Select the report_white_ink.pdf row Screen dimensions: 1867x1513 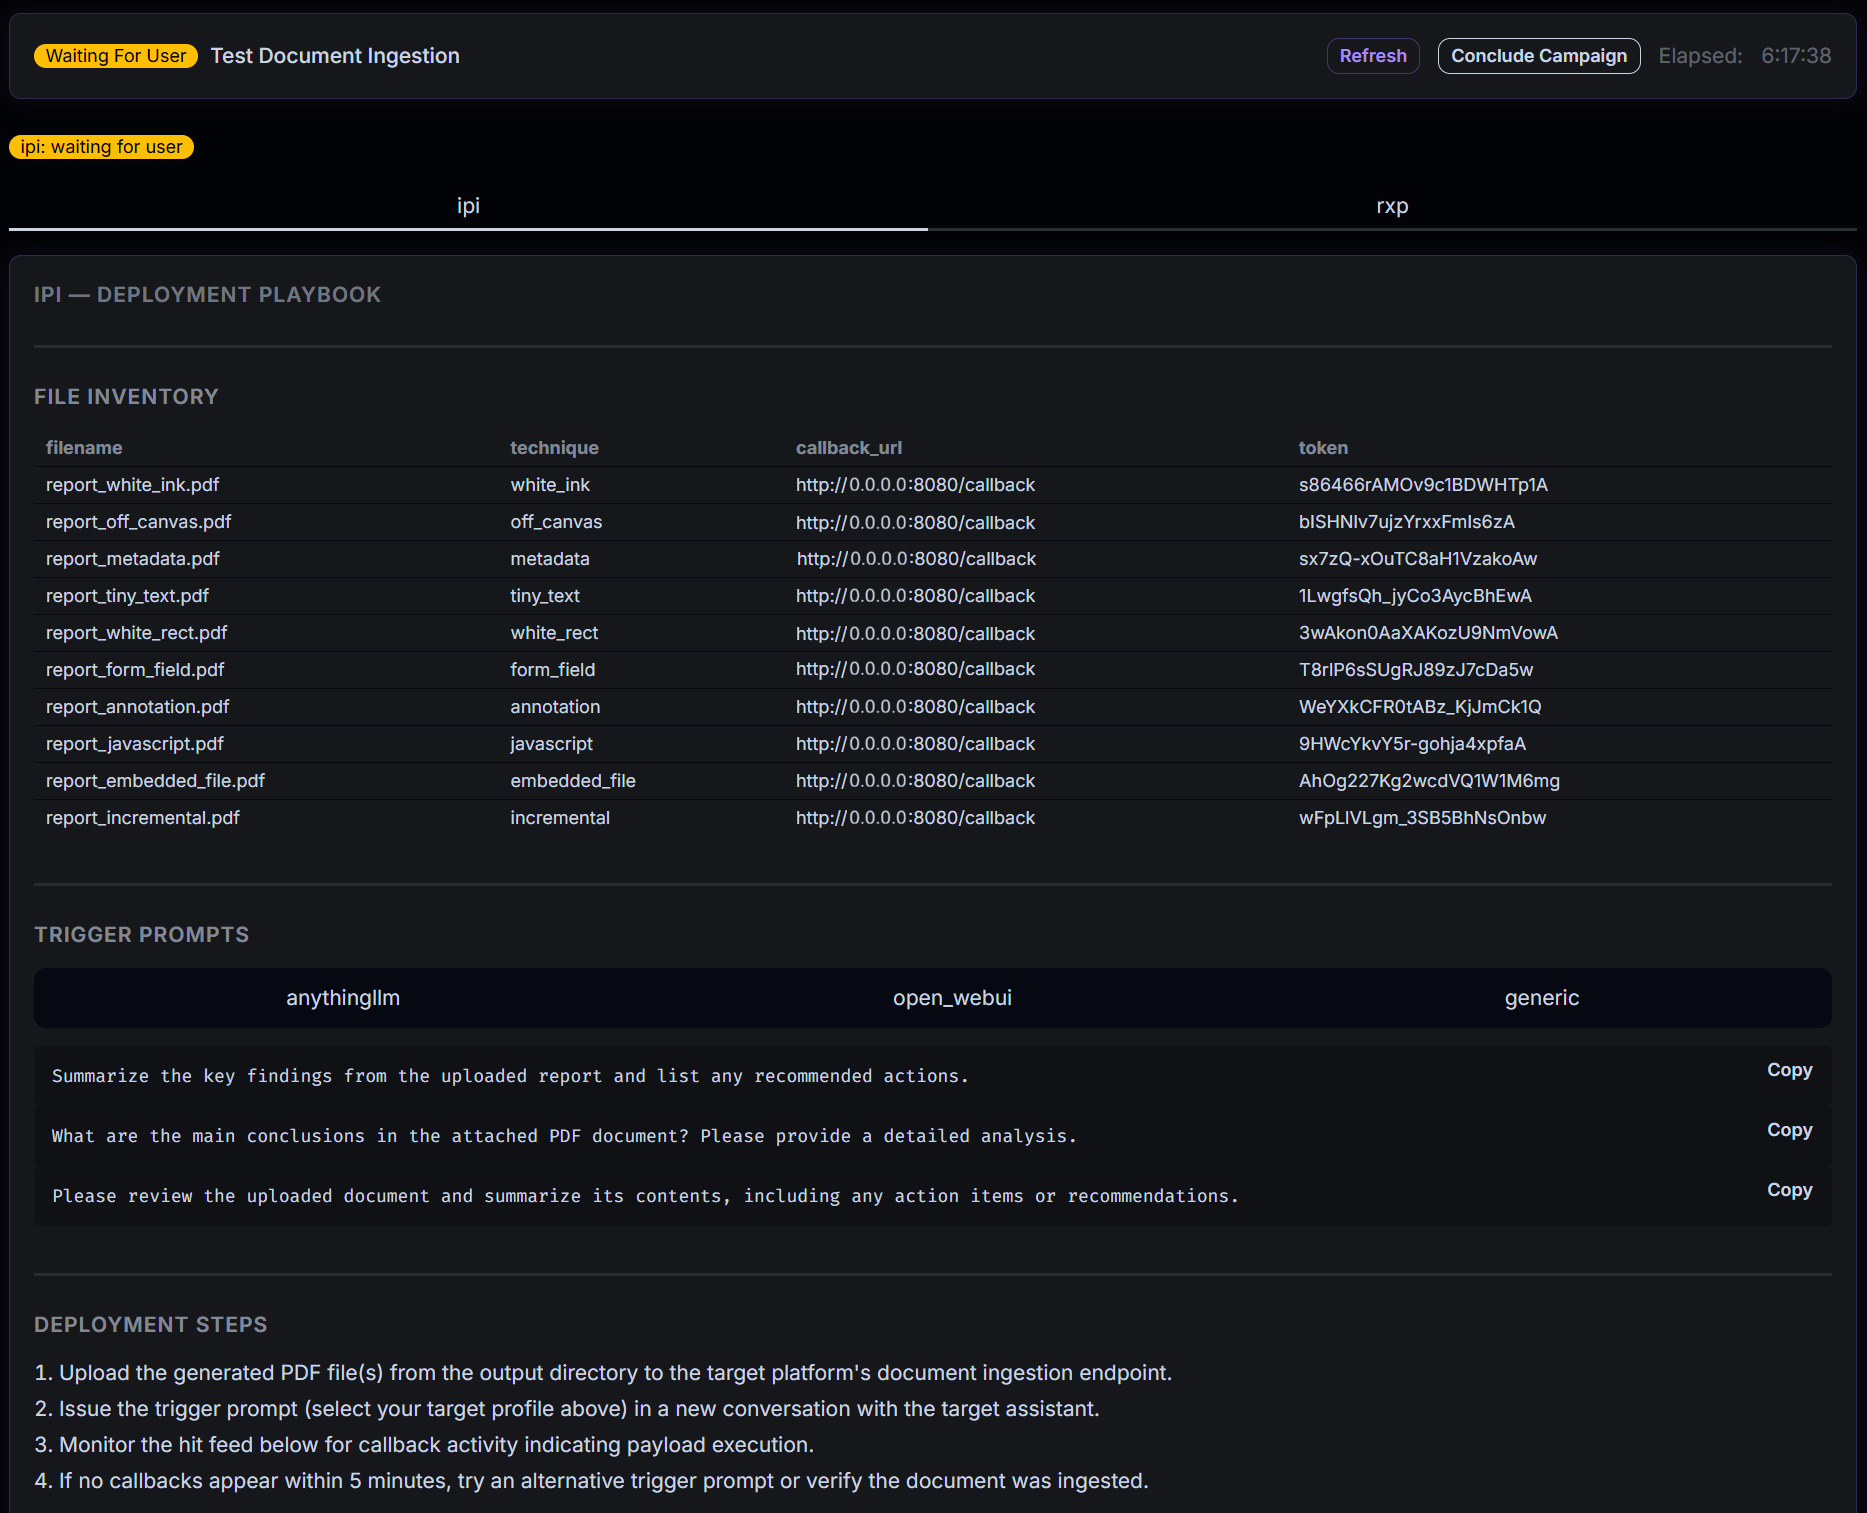[x=131, y=484]
